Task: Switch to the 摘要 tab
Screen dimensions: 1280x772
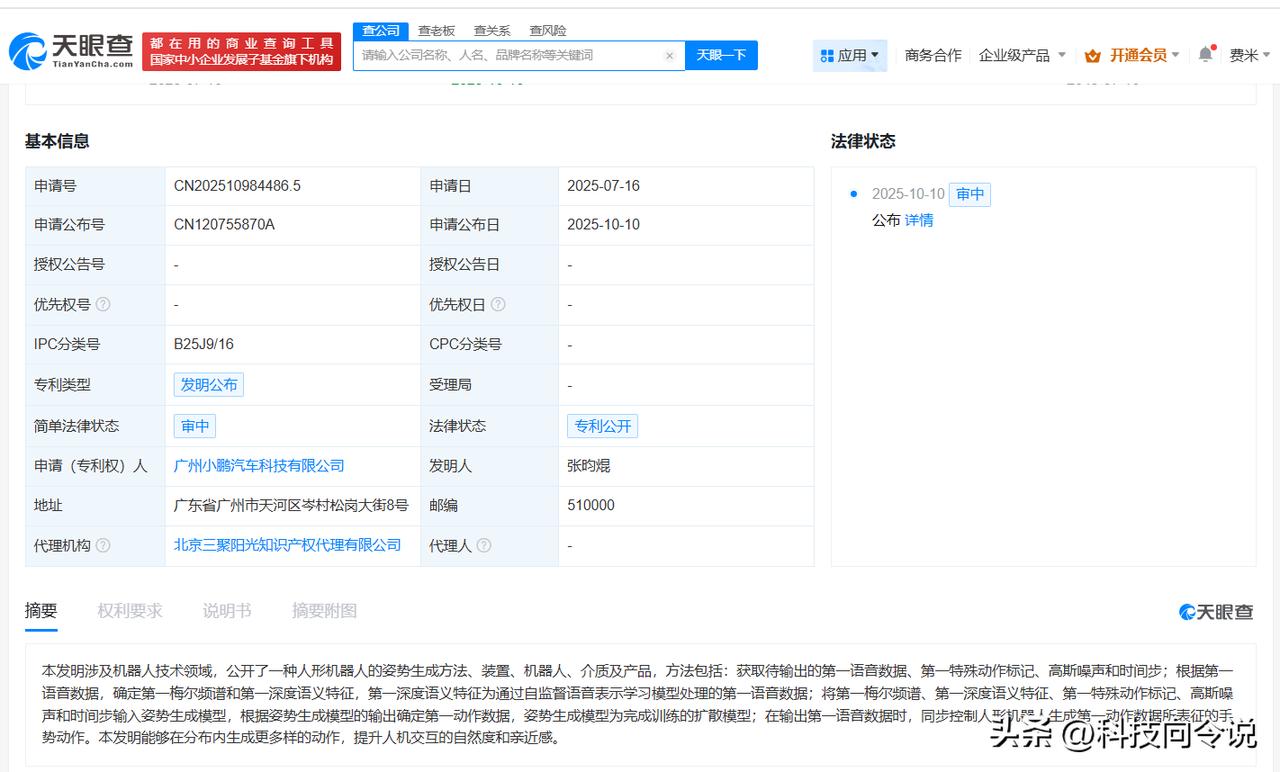Action: tap(41, 611)
